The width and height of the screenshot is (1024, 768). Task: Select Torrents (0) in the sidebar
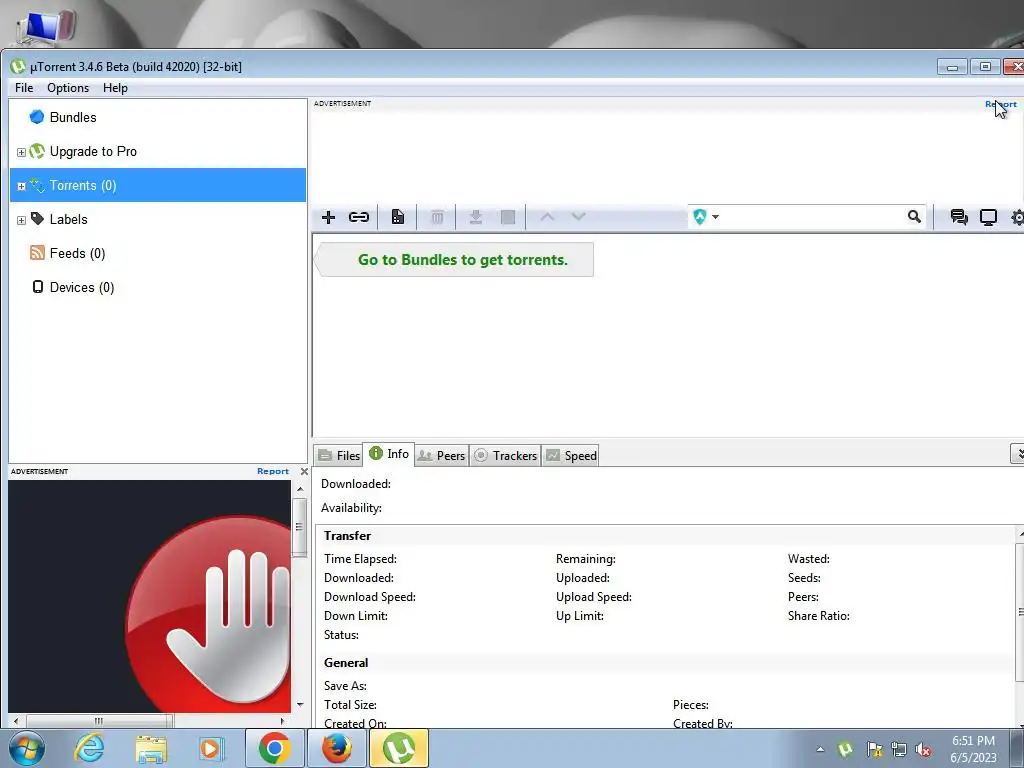157,185
